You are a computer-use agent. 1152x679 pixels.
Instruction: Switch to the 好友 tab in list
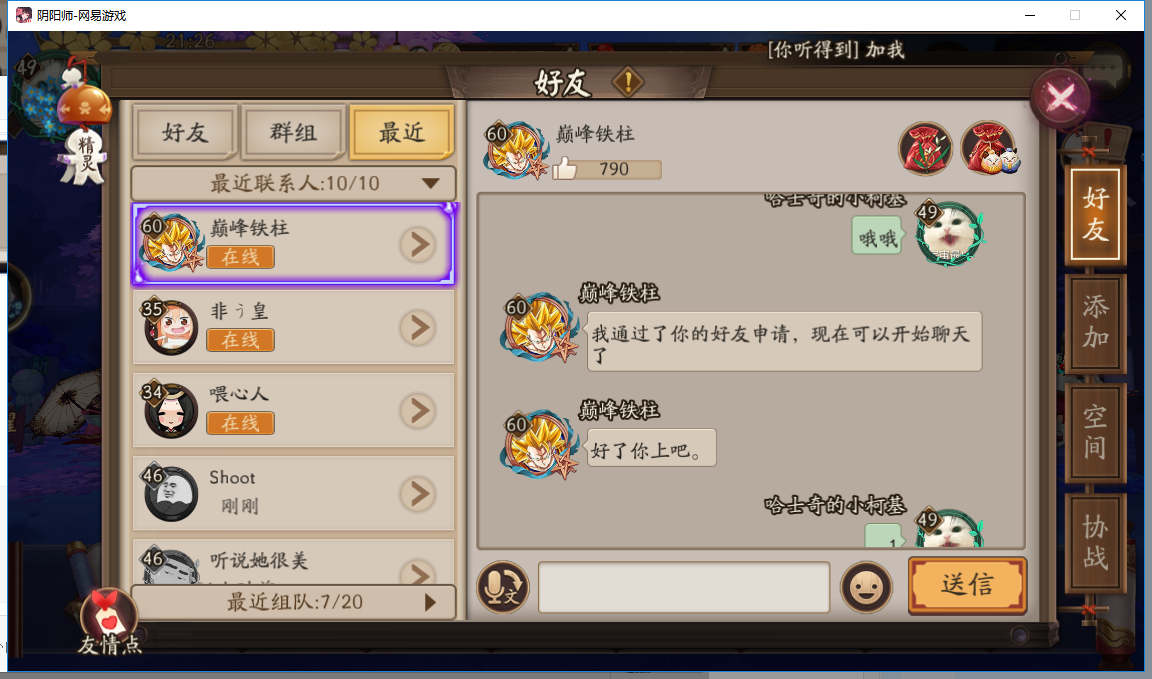185,132
